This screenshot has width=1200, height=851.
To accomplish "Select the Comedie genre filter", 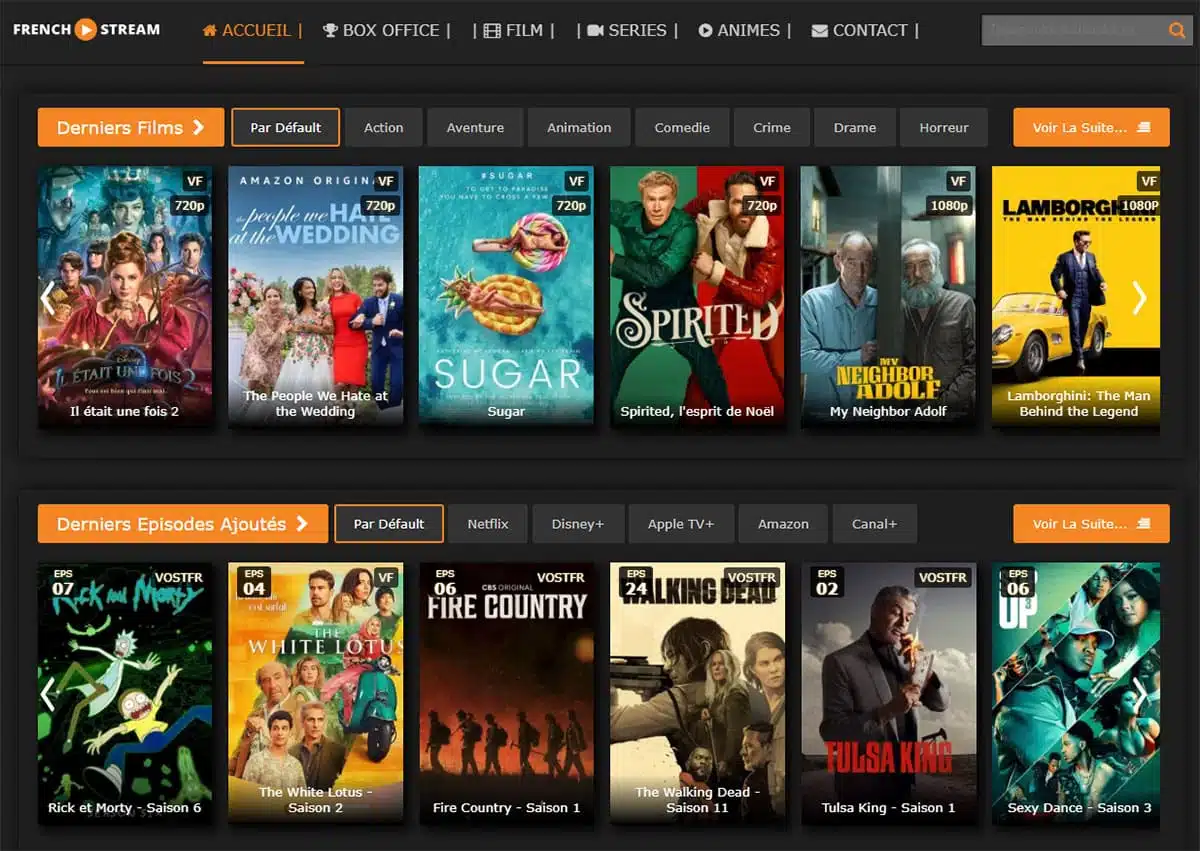I will [x=682, y=127].
